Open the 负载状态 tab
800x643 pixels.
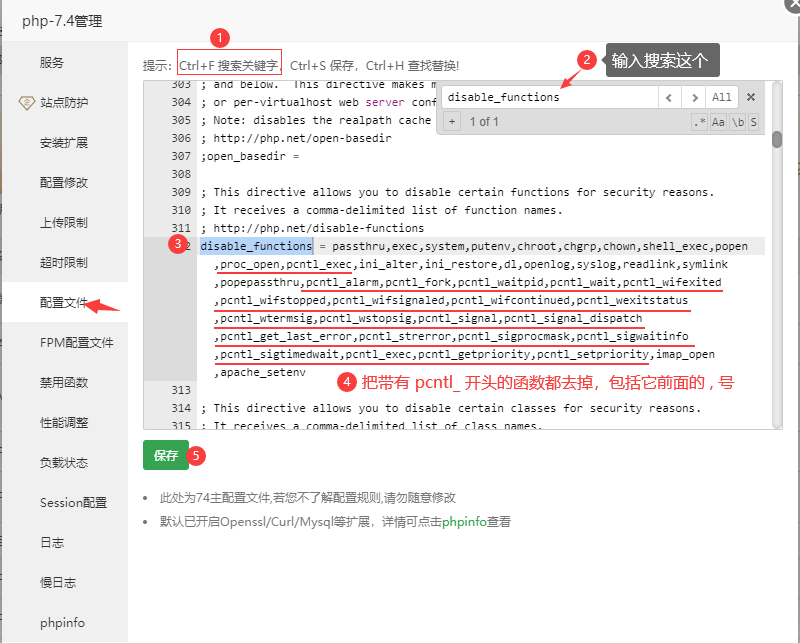[64, 462]
